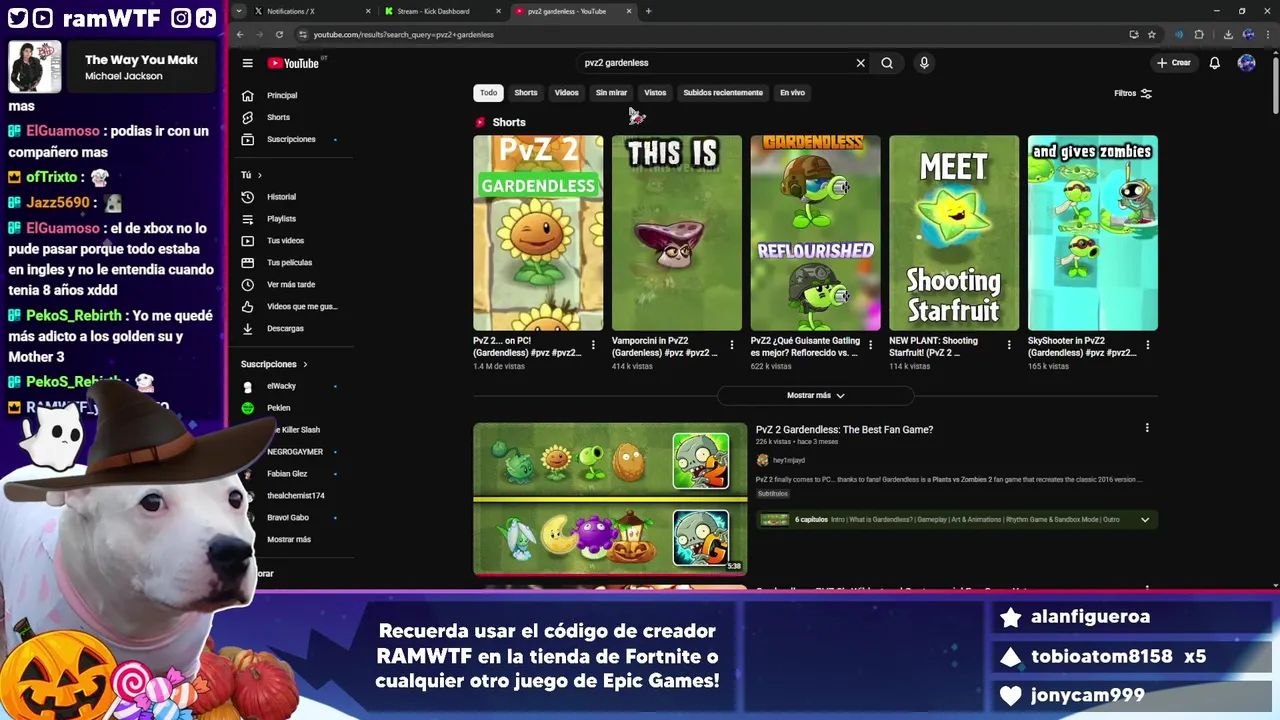The width and height of the screenshot is (1280, 720).
Task: Select the En vivo filter chip
Action: (792, 93)
